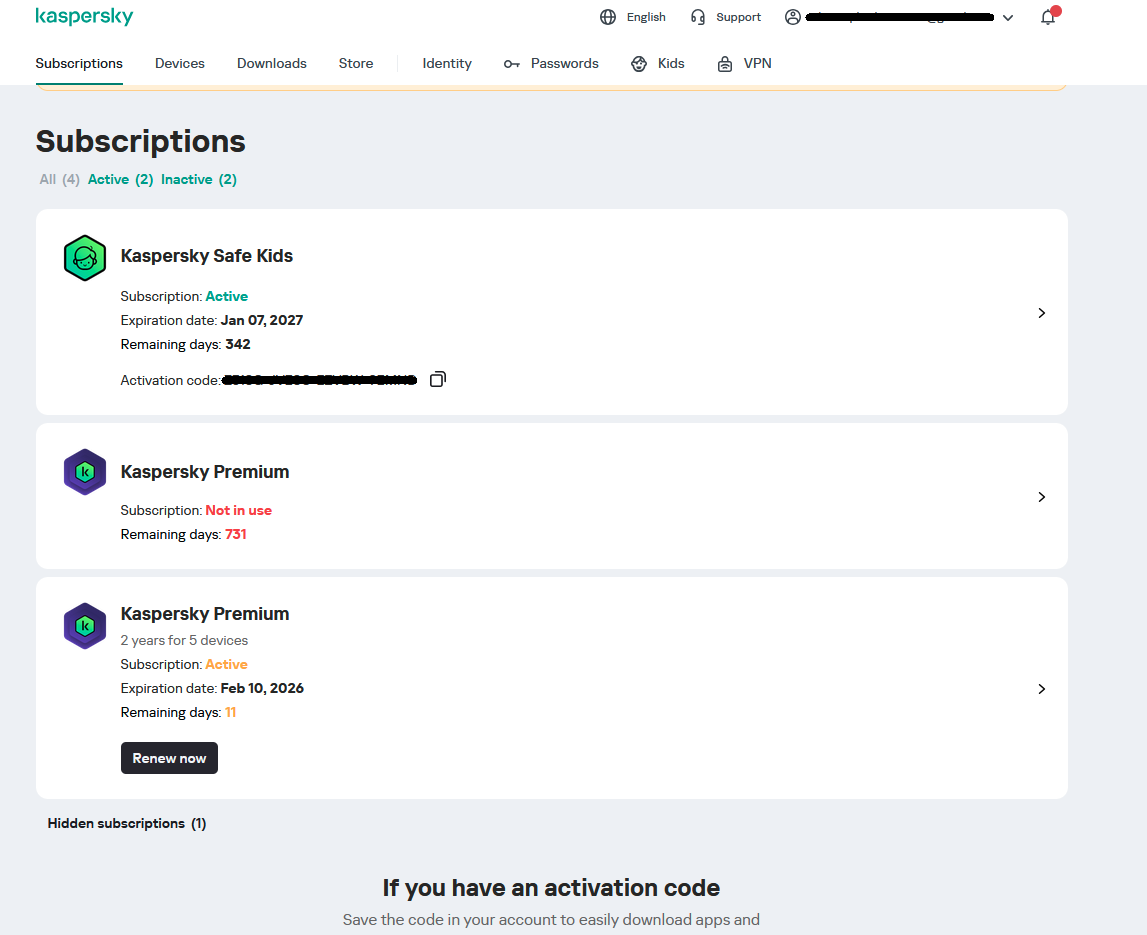The width and height of the screenshot is (1147, 935).
Task: Click the Support headset icon
Action: pyautogui.click(x=699, y=17)
